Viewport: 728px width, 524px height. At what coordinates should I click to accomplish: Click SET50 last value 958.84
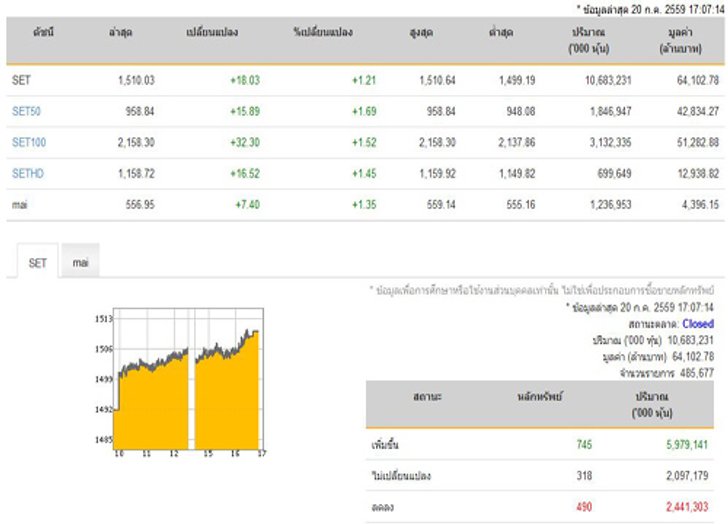[x=140, y=111]
